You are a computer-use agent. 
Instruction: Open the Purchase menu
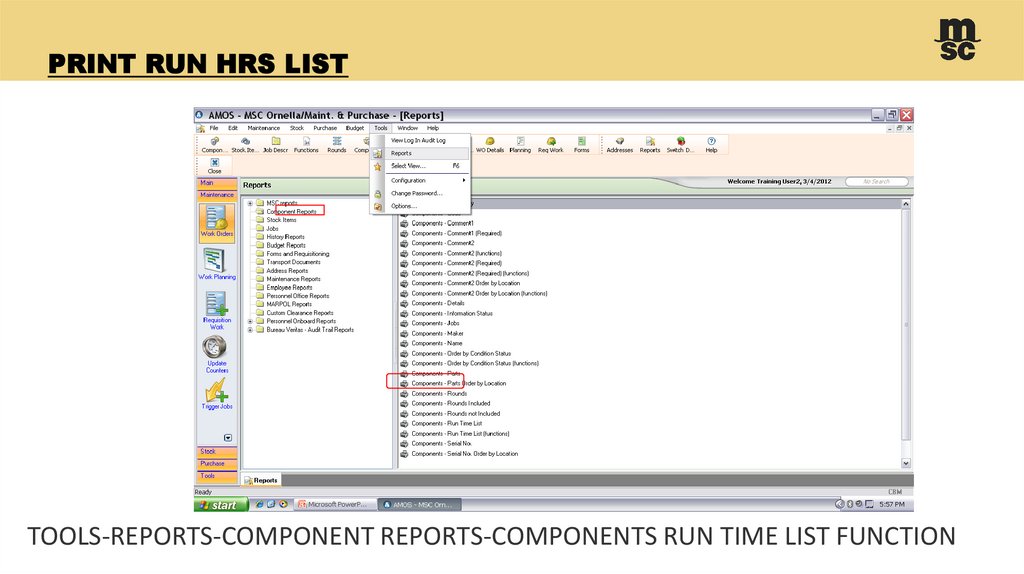[325, 128]
